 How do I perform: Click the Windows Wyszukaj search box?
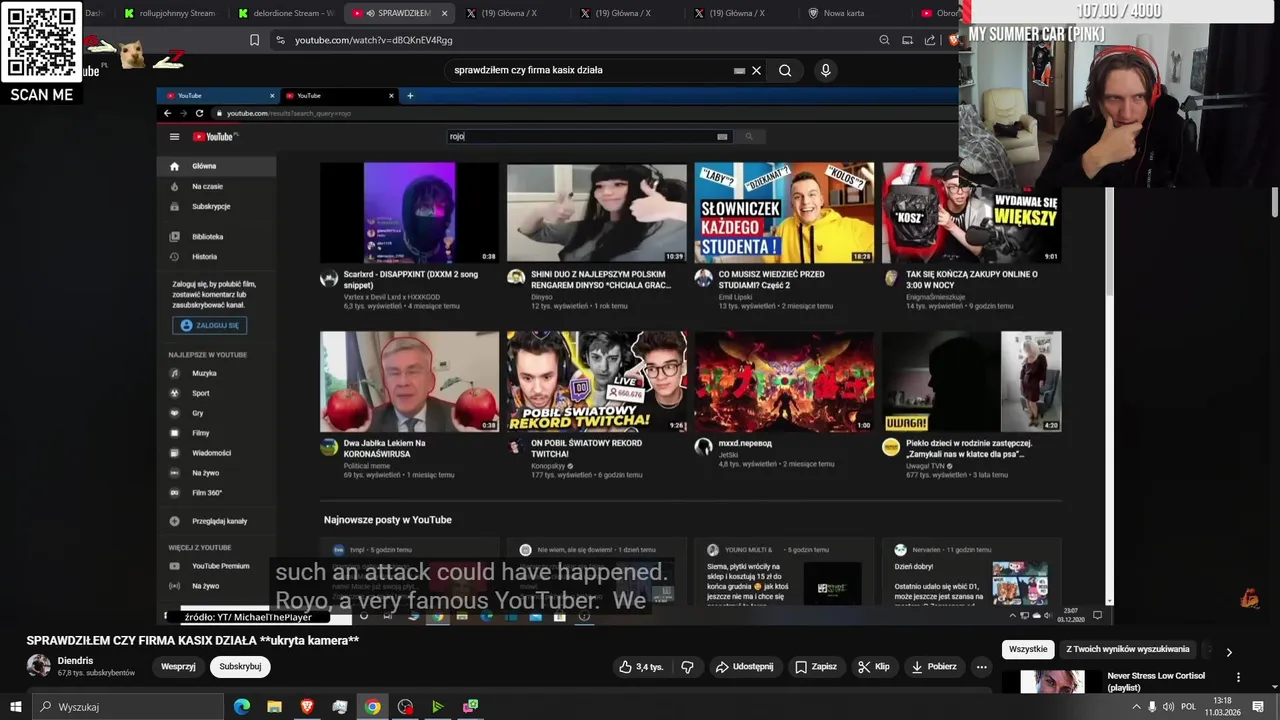coord(128,707)
